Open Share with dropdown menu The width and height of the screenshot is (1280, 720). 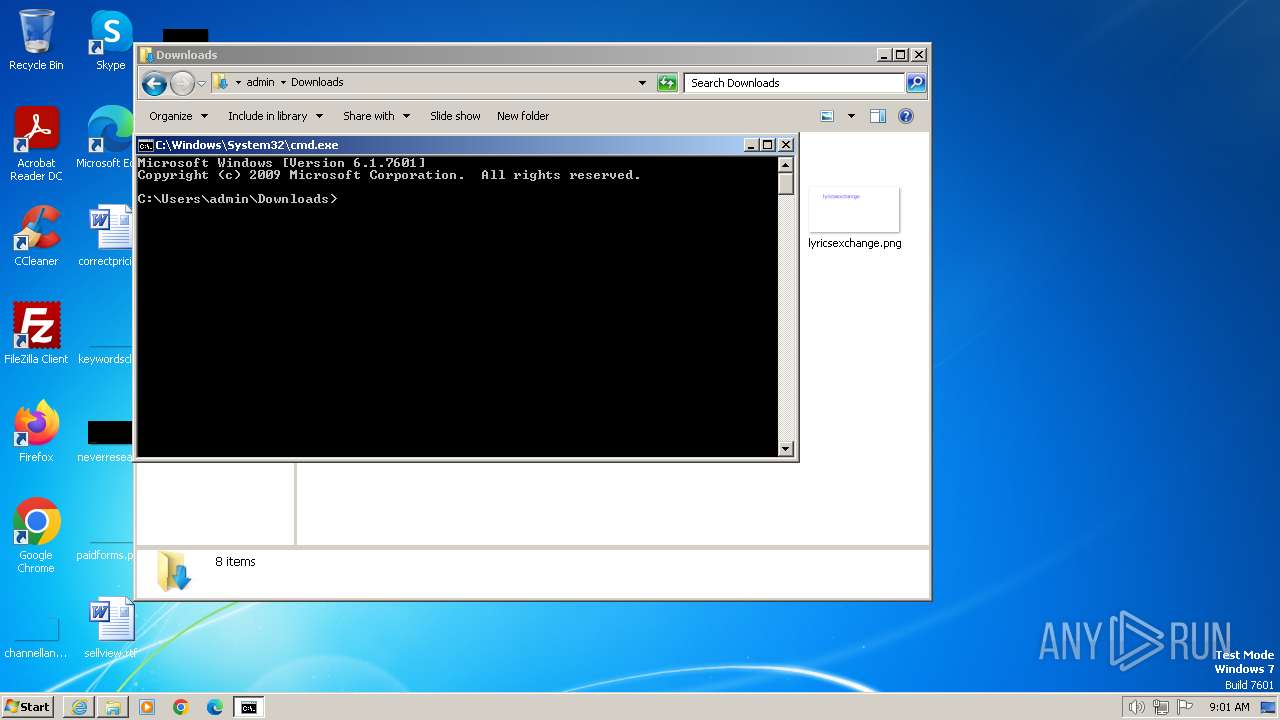click(376, 116)
